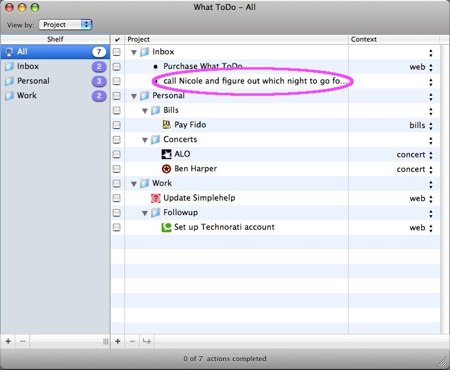Collapse the Followup group triangle
Viewport: 450px width, 370px height.
point(145,213)
